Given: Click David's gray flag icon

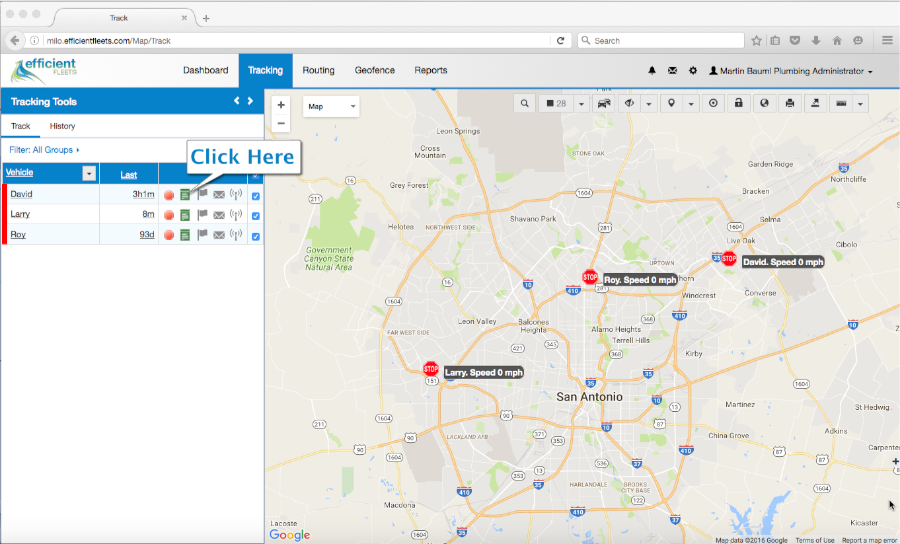Looking at the screenshot, I should (x=202, y=195).
